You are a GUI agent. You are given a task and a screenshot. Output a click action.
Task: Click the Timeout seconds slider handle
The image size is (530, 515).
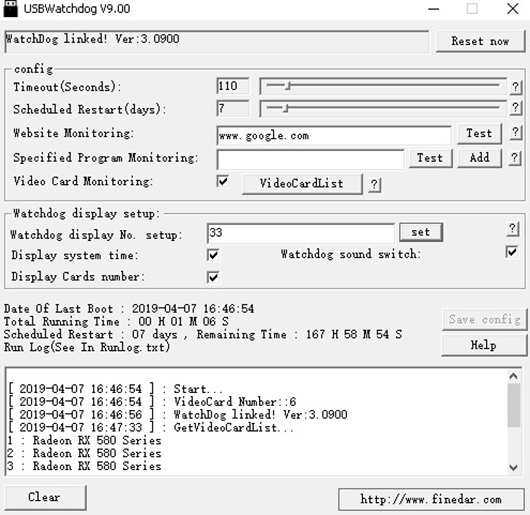[x=288, y=86]
